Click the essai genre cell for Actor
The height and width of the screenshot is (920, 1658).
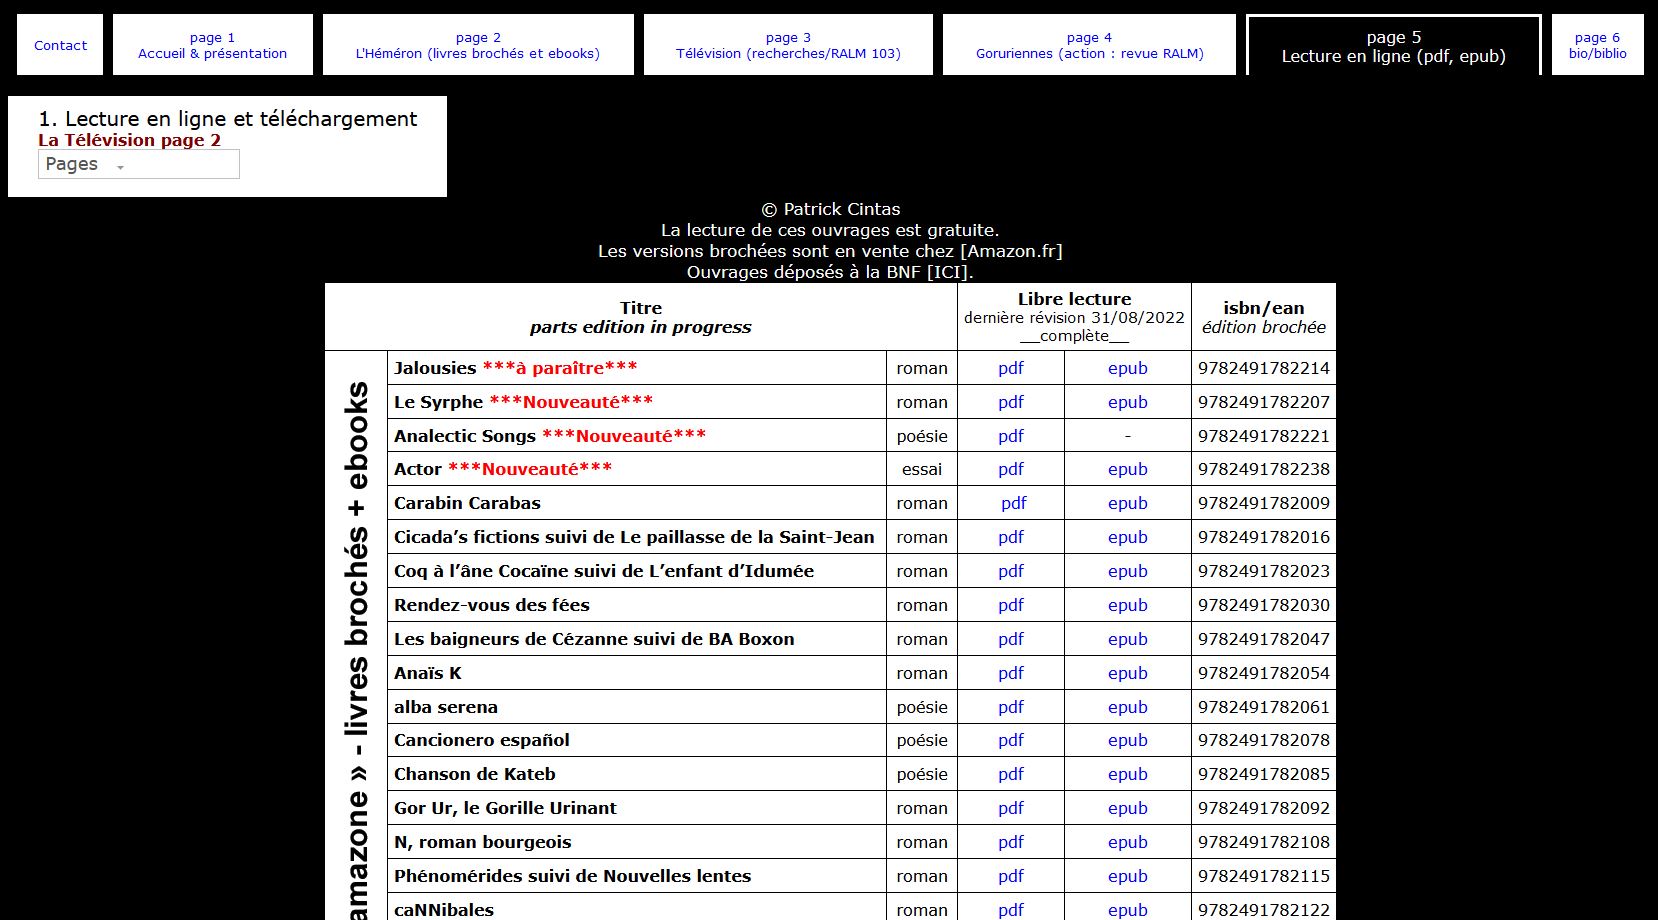(x=922, y=469)
